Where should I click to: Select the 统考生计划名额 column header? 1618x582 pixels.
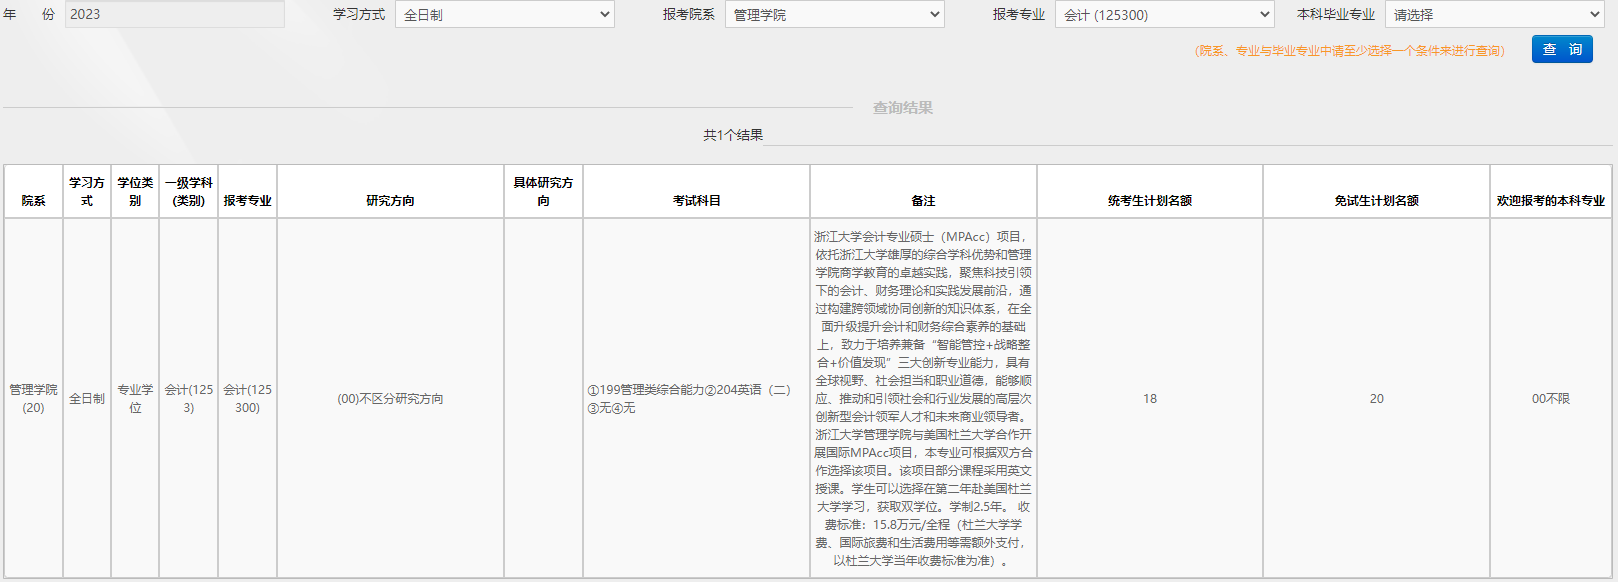[x=1150, y=200]
